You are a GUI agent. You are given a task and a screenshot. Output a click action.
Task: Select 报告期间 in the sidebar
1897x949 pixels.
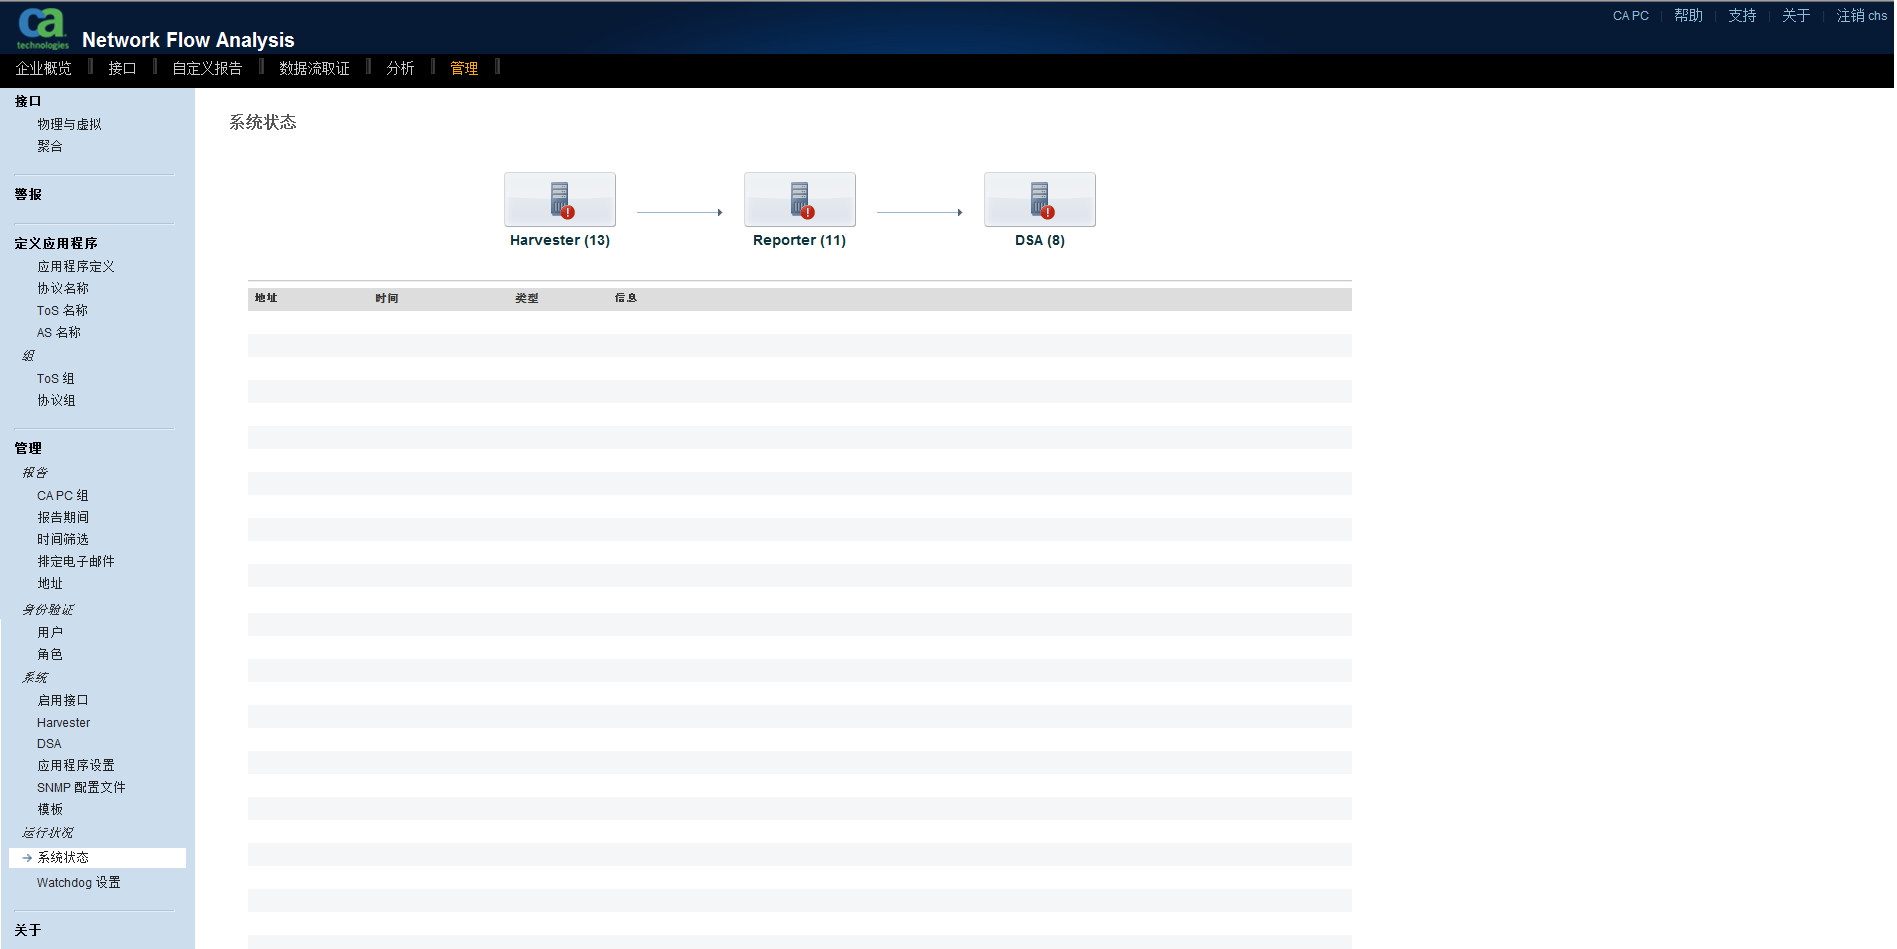(x=63, y=517)
